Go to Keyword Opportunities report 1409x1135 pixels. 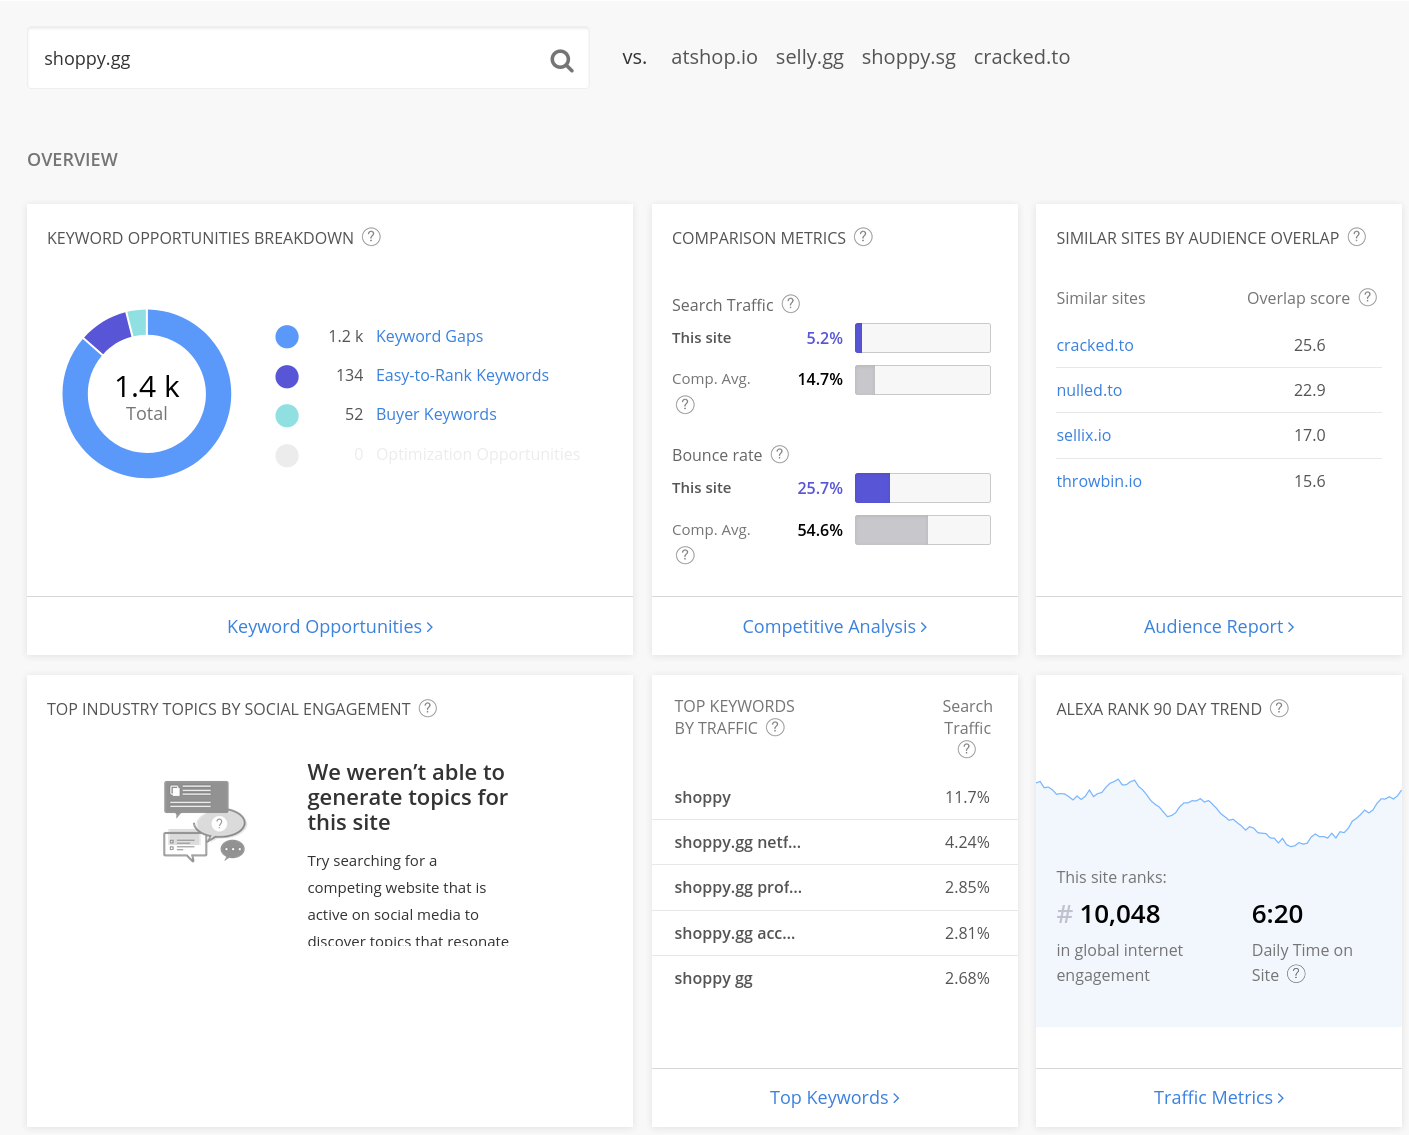coord(330,626)
